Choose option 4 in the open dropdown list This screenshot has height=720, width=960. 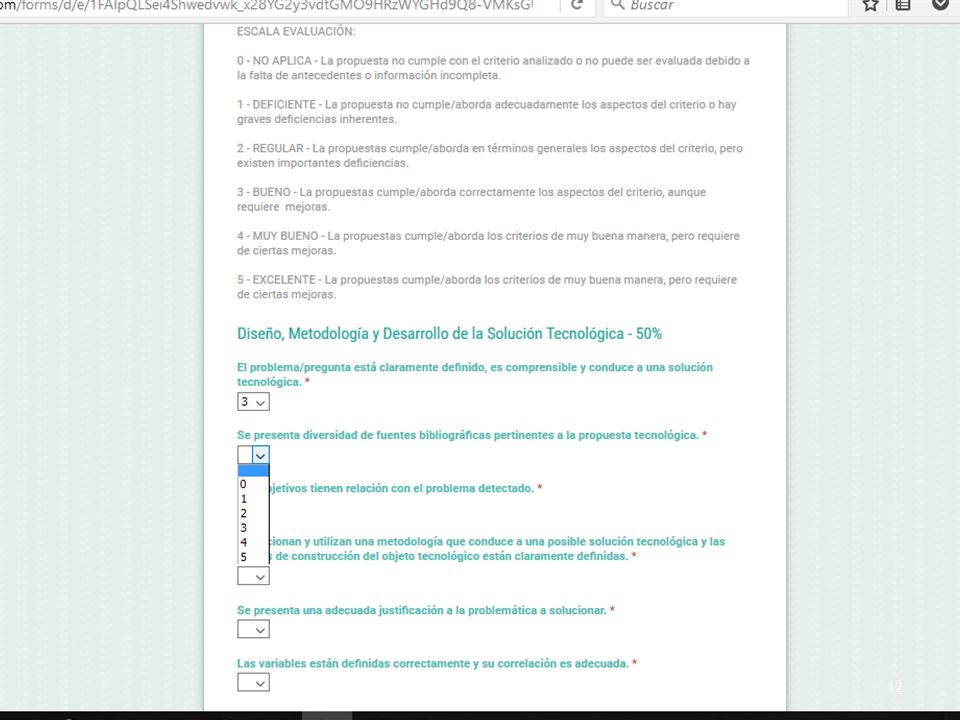pyautogui.click(x=253, y=542)
